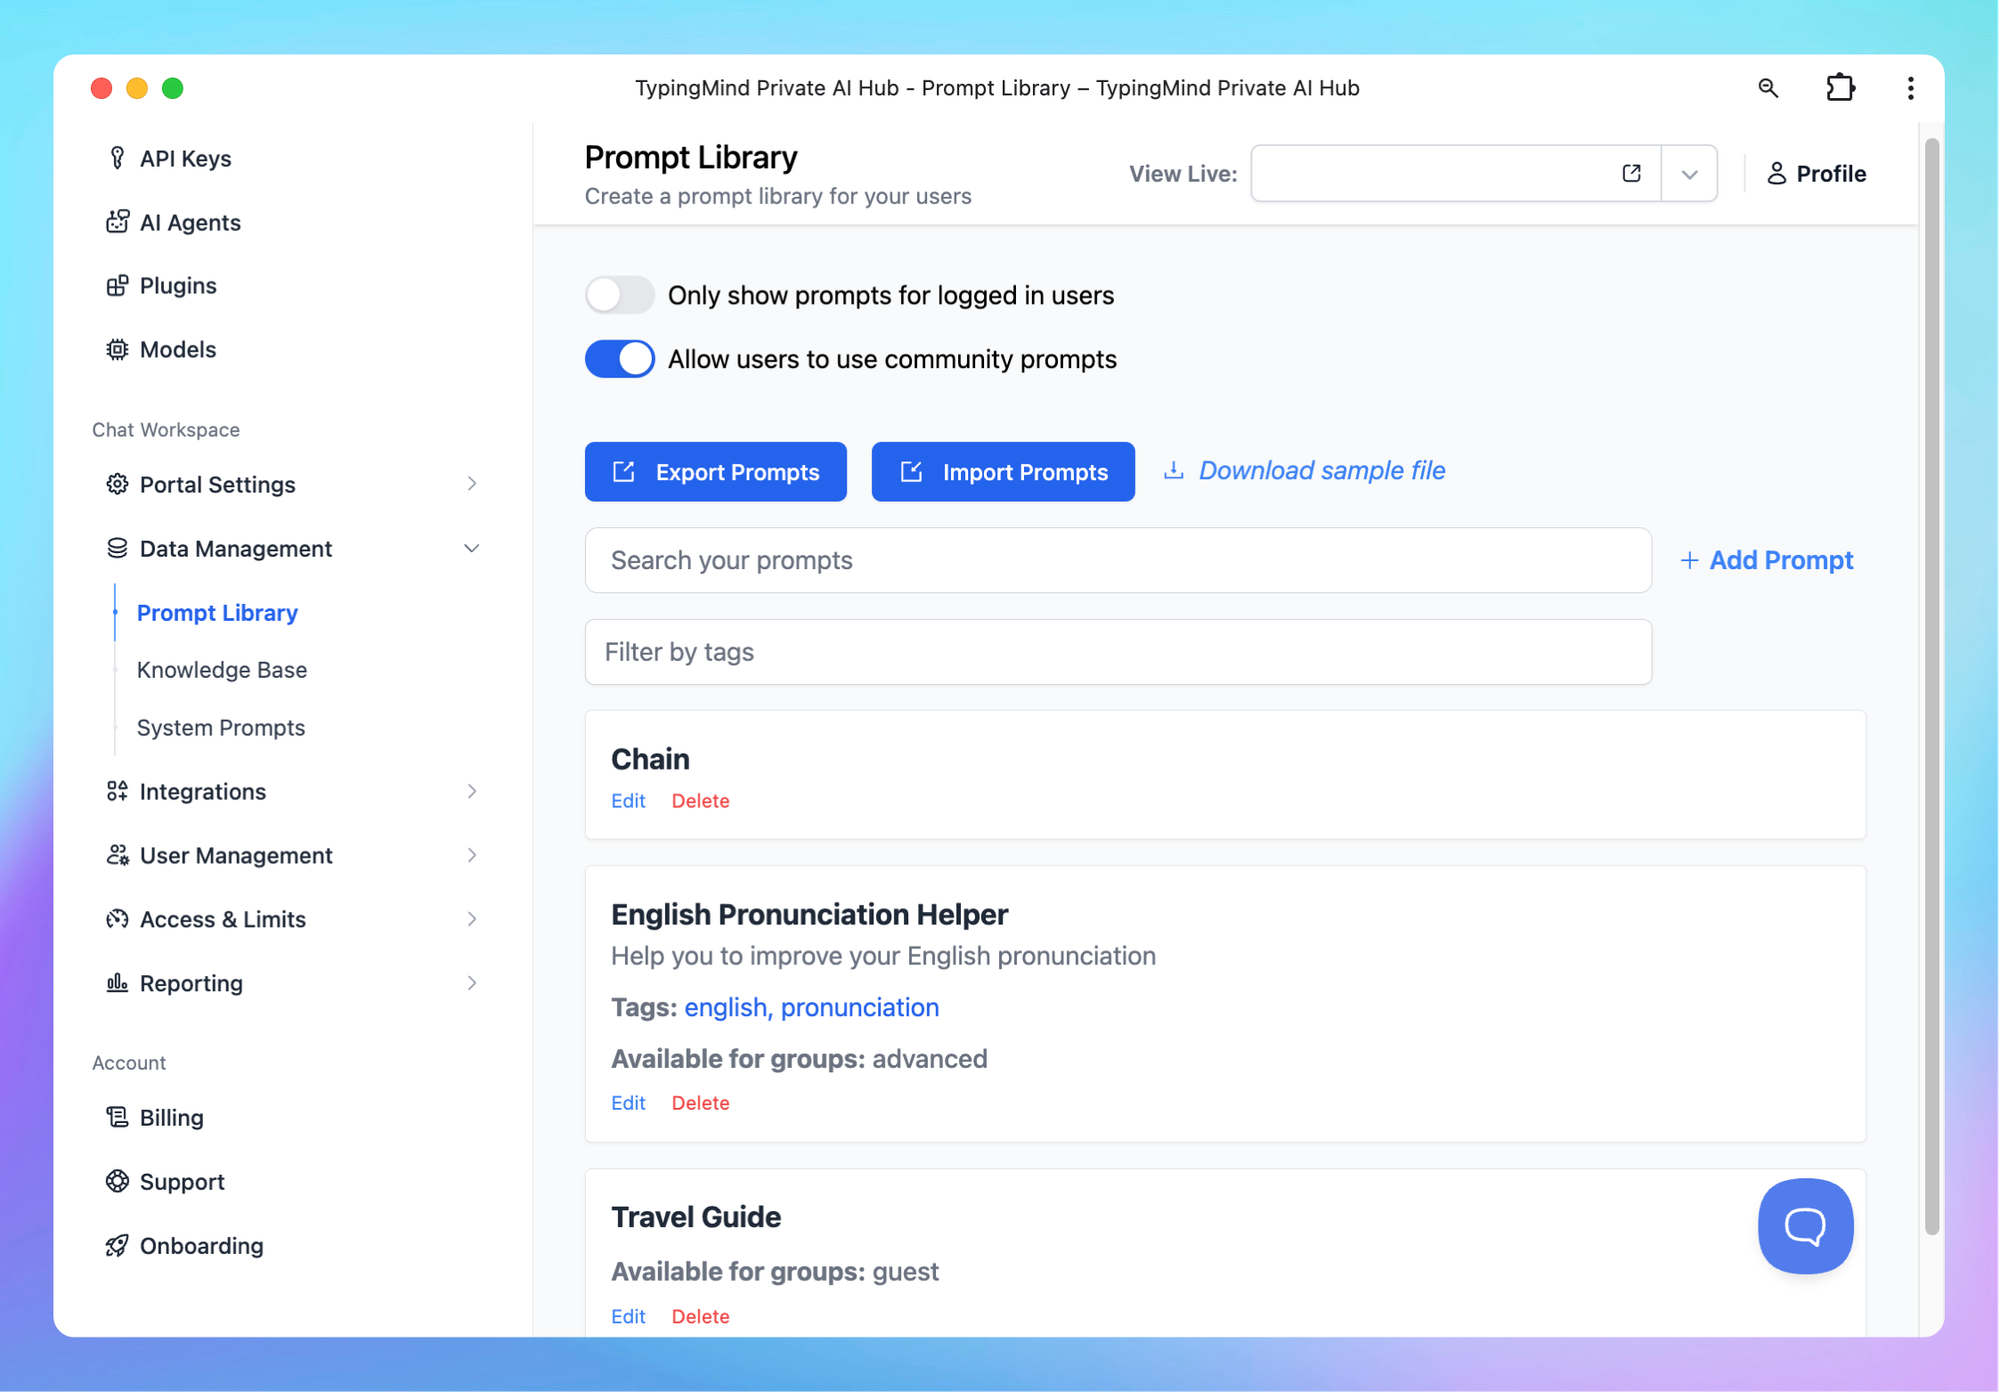Viewport: 2000px width, 1393px height.
Task: Toggle the Profile option
Action: 1817,173
